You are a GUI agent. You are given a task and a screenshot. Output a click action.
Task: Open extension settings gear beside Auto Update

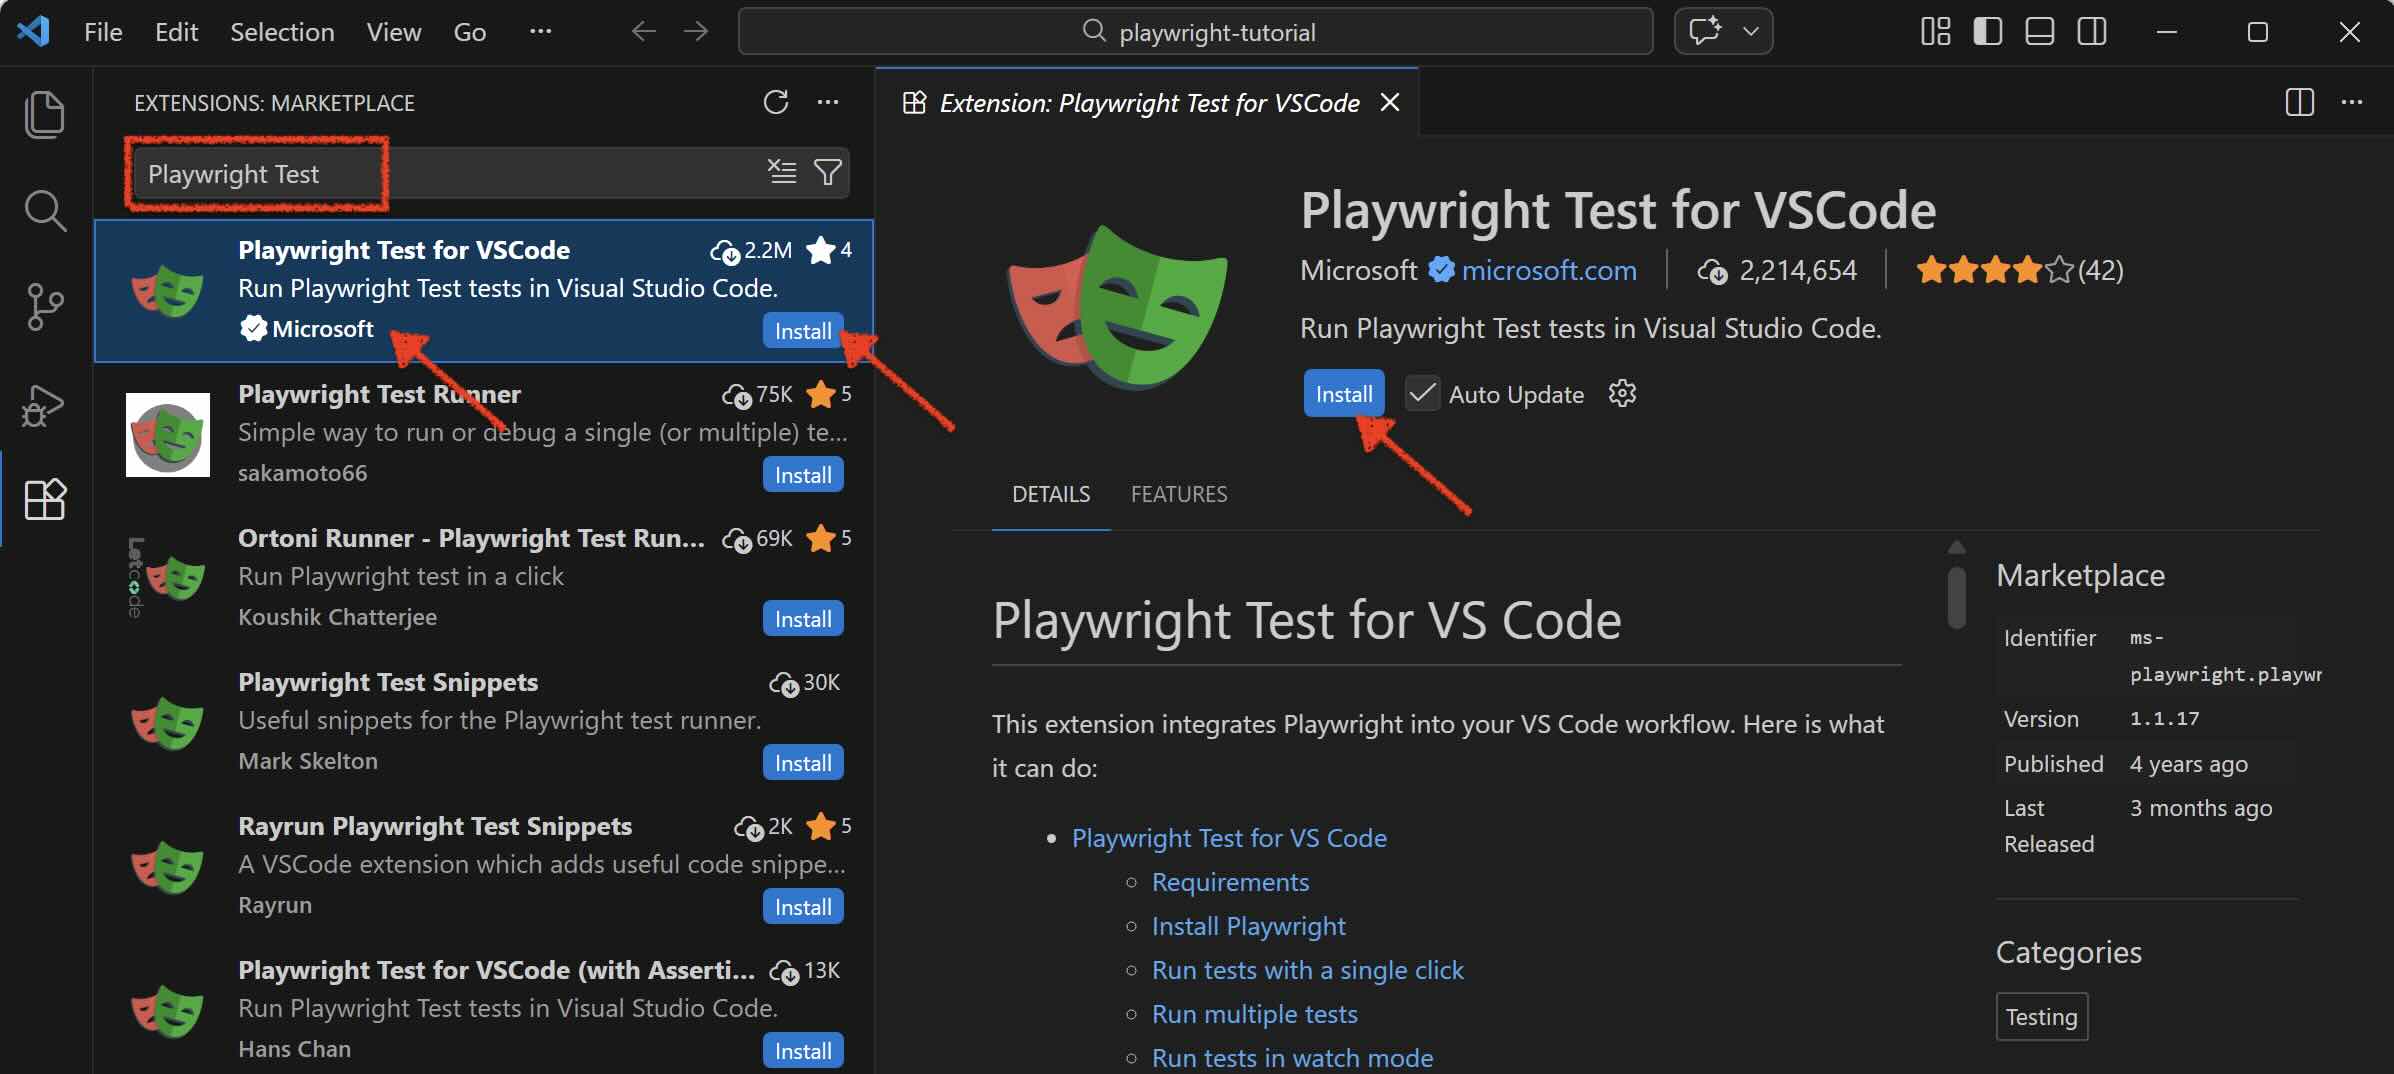click(x=1621, y=393)
